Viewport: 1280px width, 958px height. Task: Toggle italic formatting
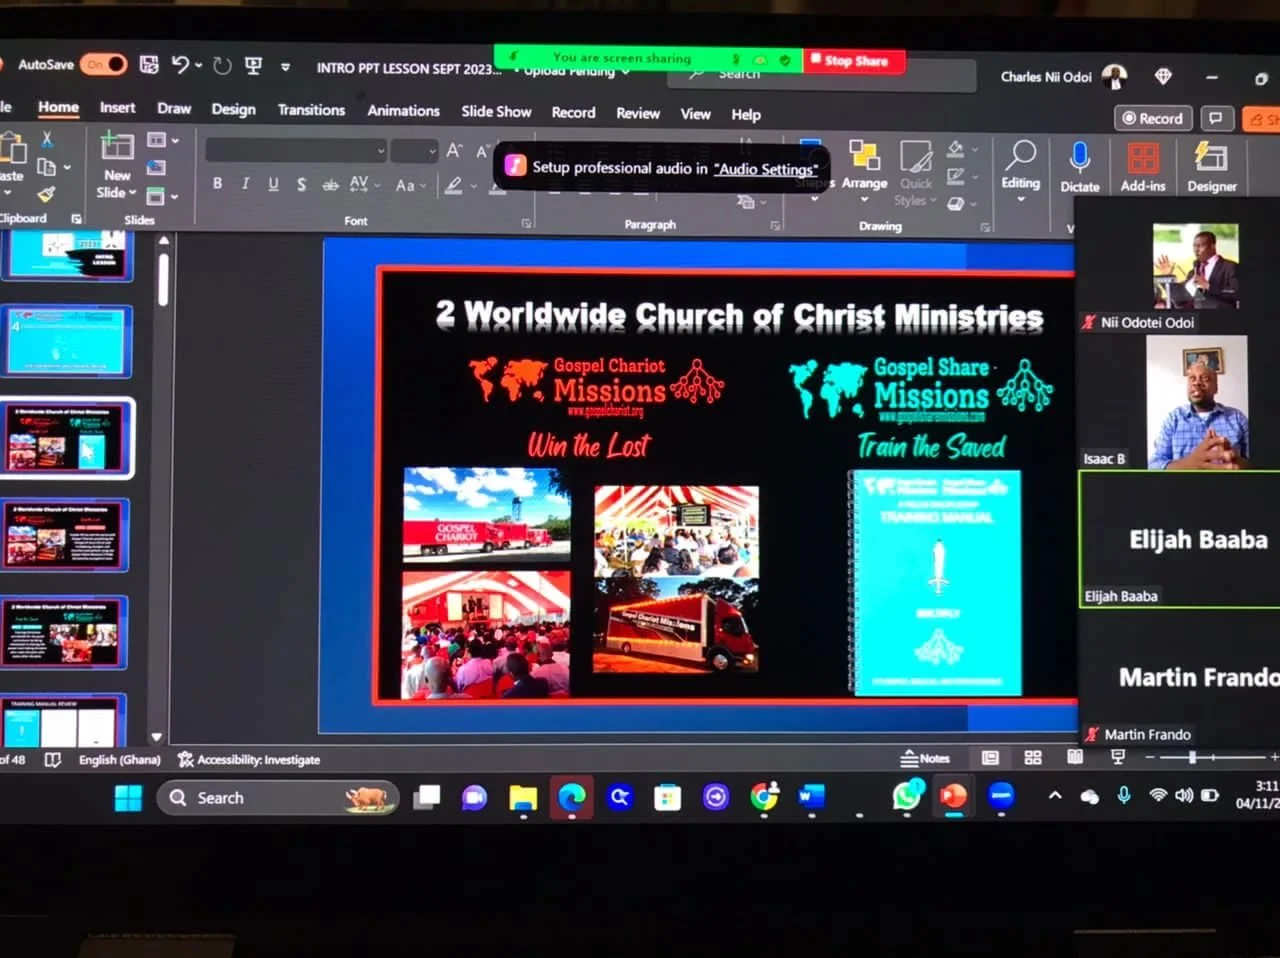245,183
